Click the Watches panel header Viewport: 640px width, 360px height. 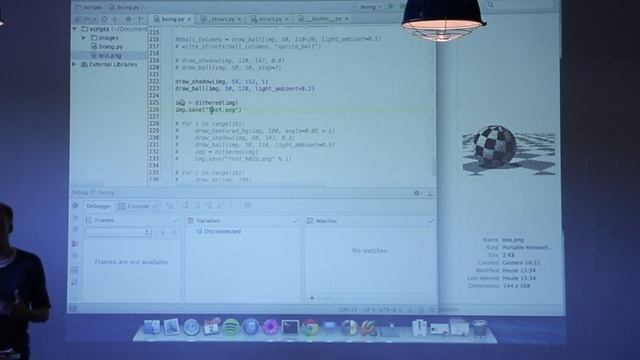pos(369,221)
